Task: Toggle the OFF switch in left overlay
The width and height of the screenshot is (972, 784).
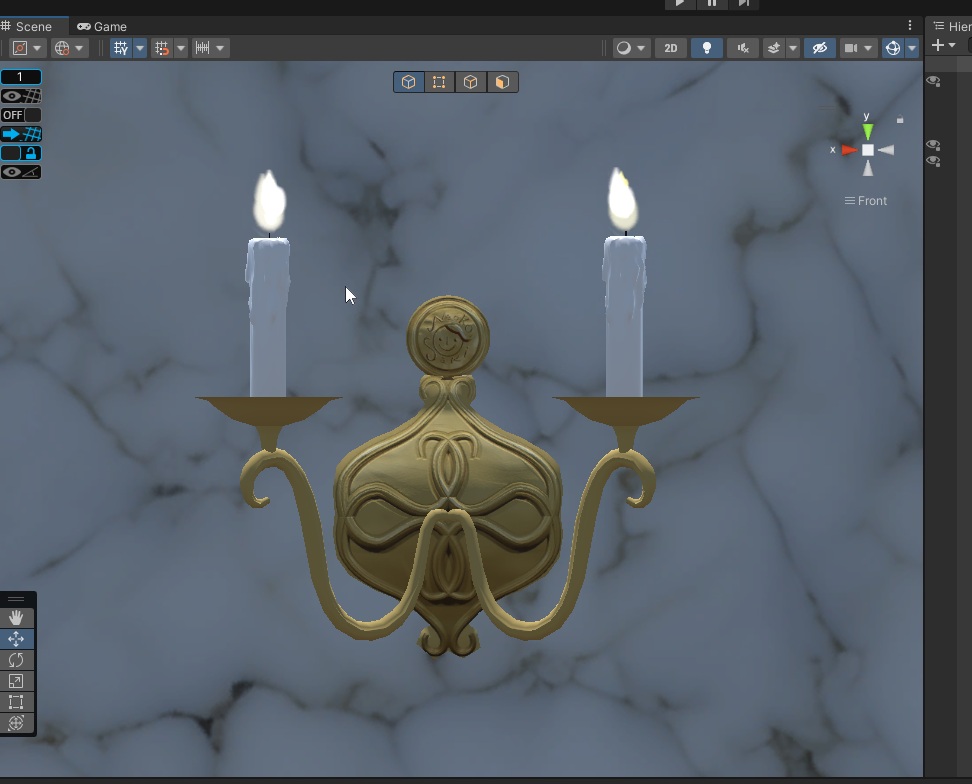Action: pos(20,115)
